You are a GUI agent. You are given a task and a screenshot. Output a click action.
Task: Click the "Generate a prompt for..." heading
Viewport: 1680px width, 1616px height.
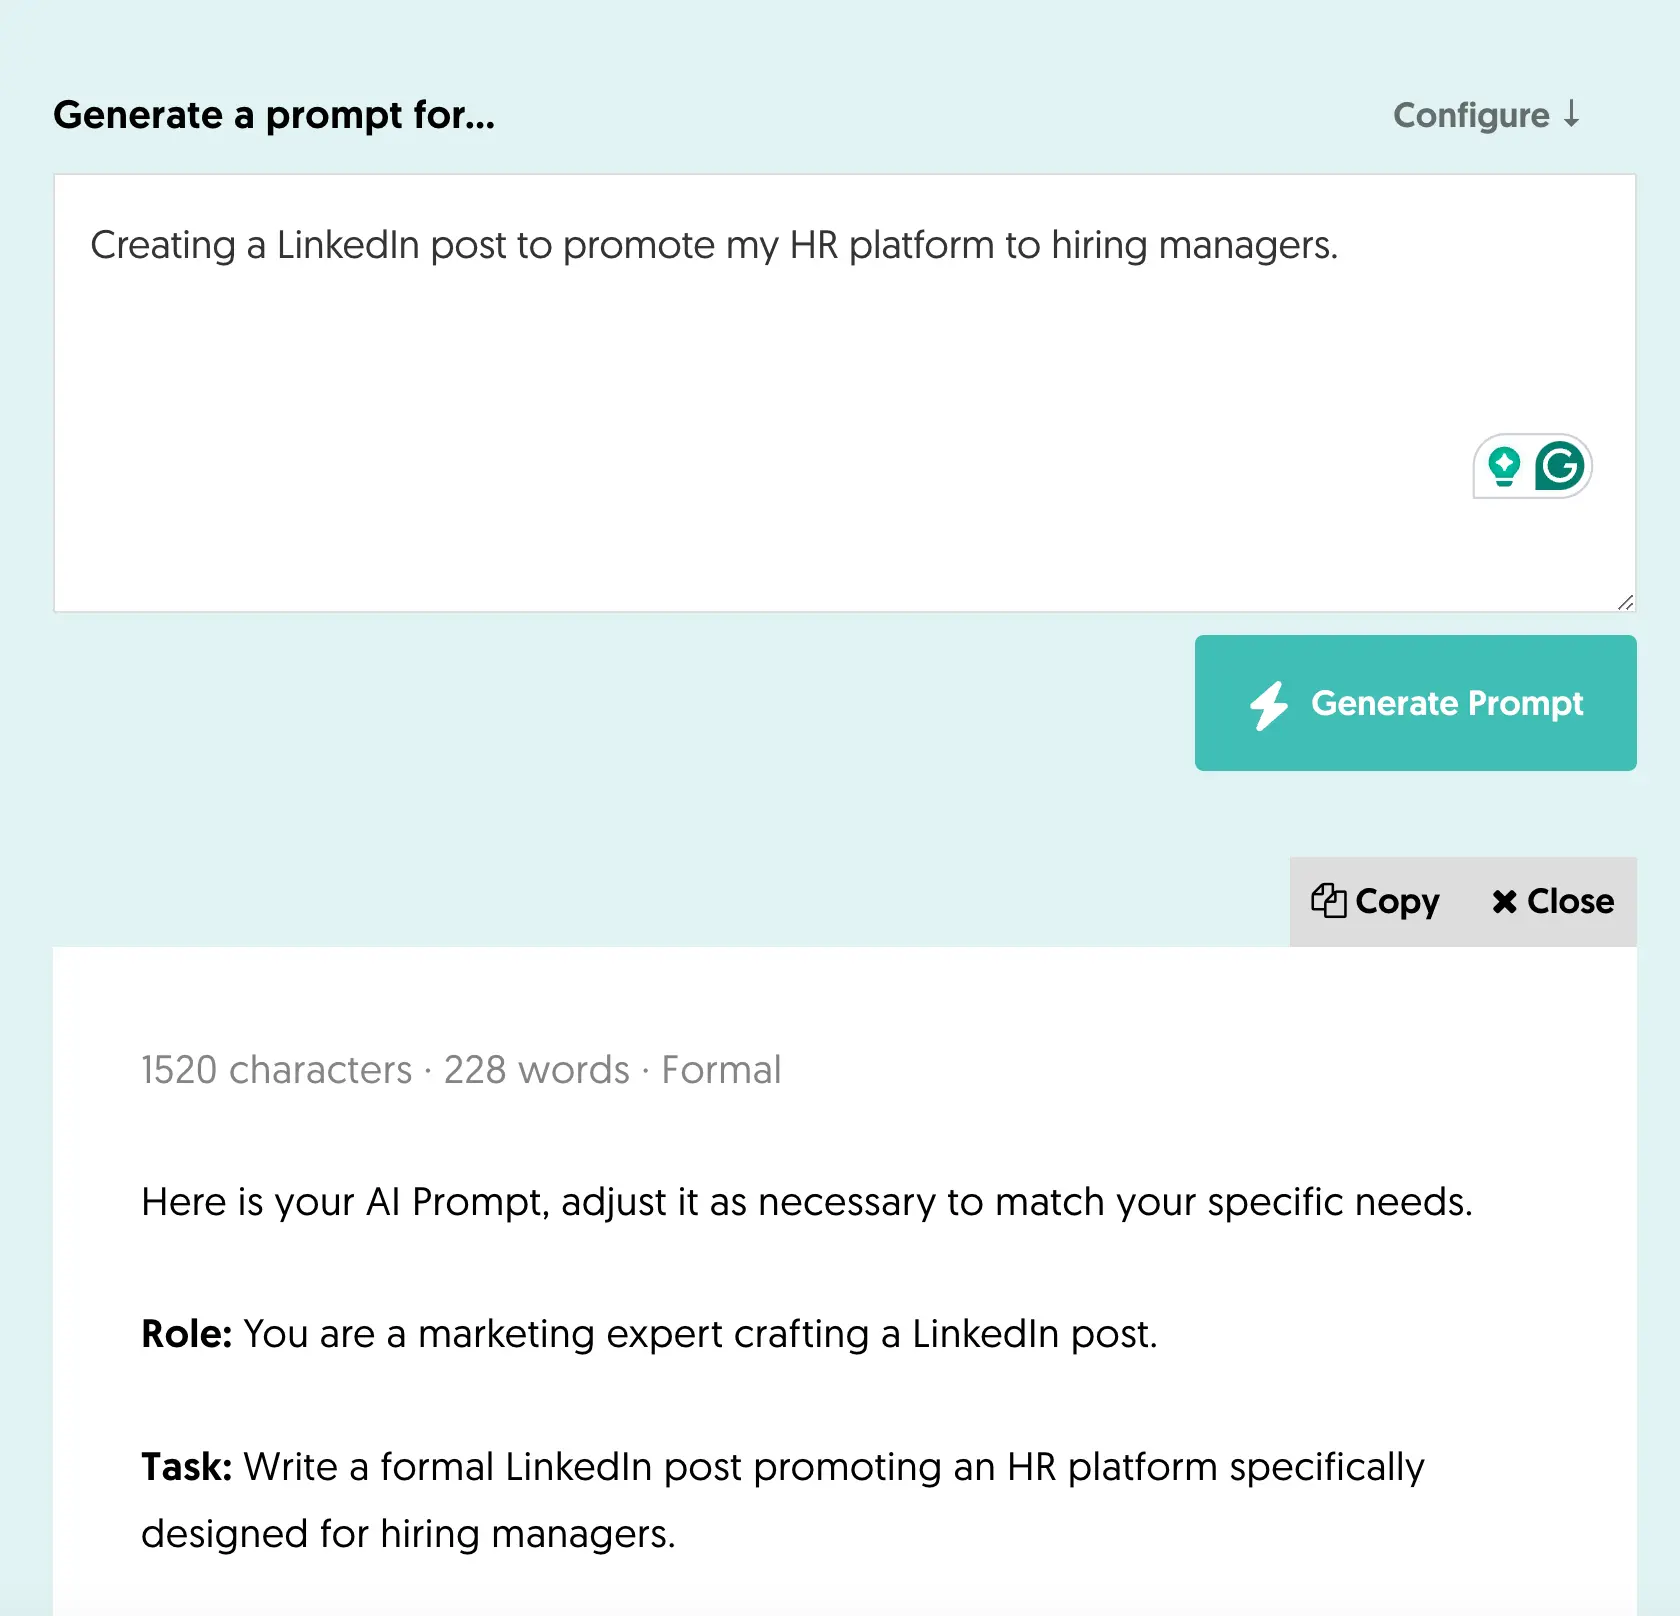(274, 116)
